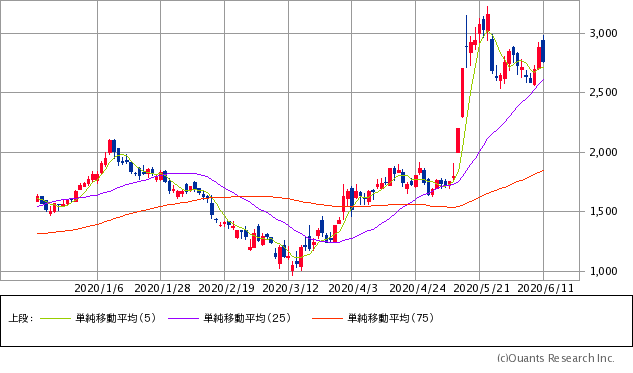Screen dimensions: 633x373
Task: Click the Quants Research Inc. copyright text
Action: [555, 358]
